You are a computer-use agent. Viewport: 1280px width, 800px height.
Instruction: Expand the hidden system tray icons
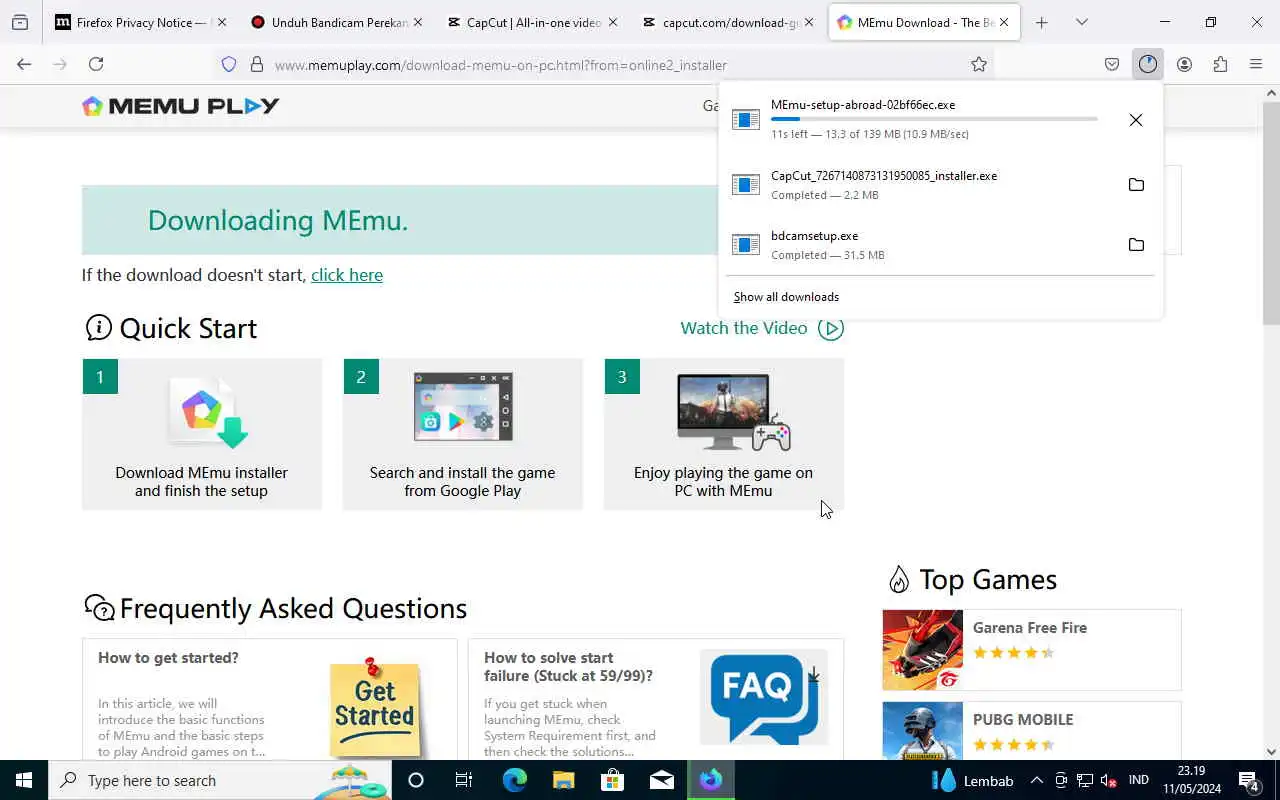pyautogui.click(x=1037, y=780)
